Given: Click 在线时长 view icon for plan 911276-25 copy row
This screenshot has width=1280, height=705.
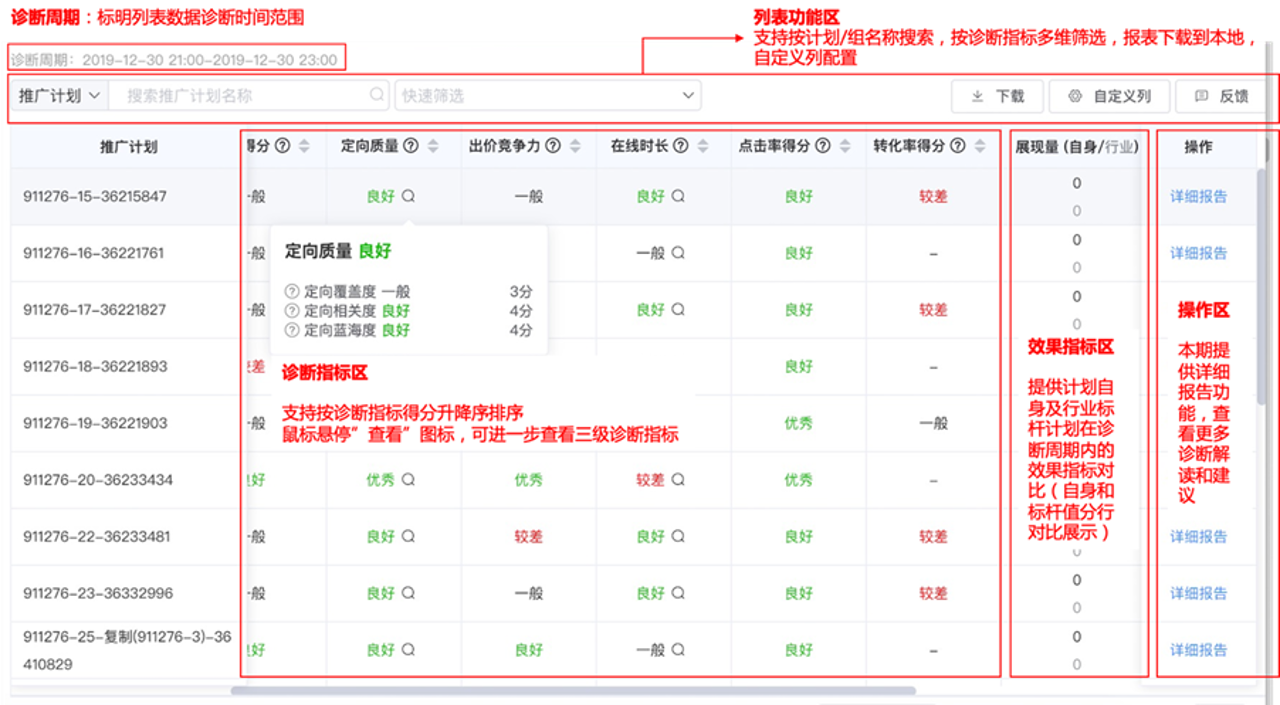Looking at the screenshot, I should (678, 650).
